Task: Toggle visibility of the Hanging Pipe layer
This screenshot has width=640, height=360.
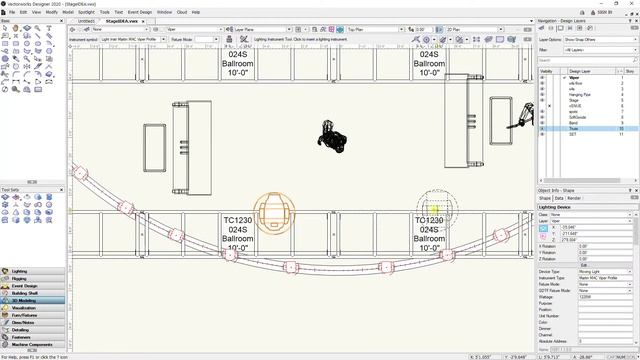Action: (x=542, y=94)
